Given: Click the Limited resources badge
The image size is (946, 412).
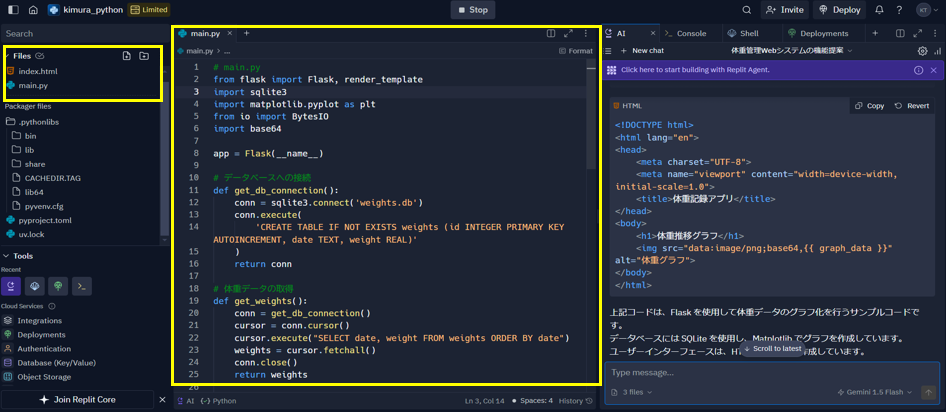Looking at the screenshot, I should coord(148,10).
